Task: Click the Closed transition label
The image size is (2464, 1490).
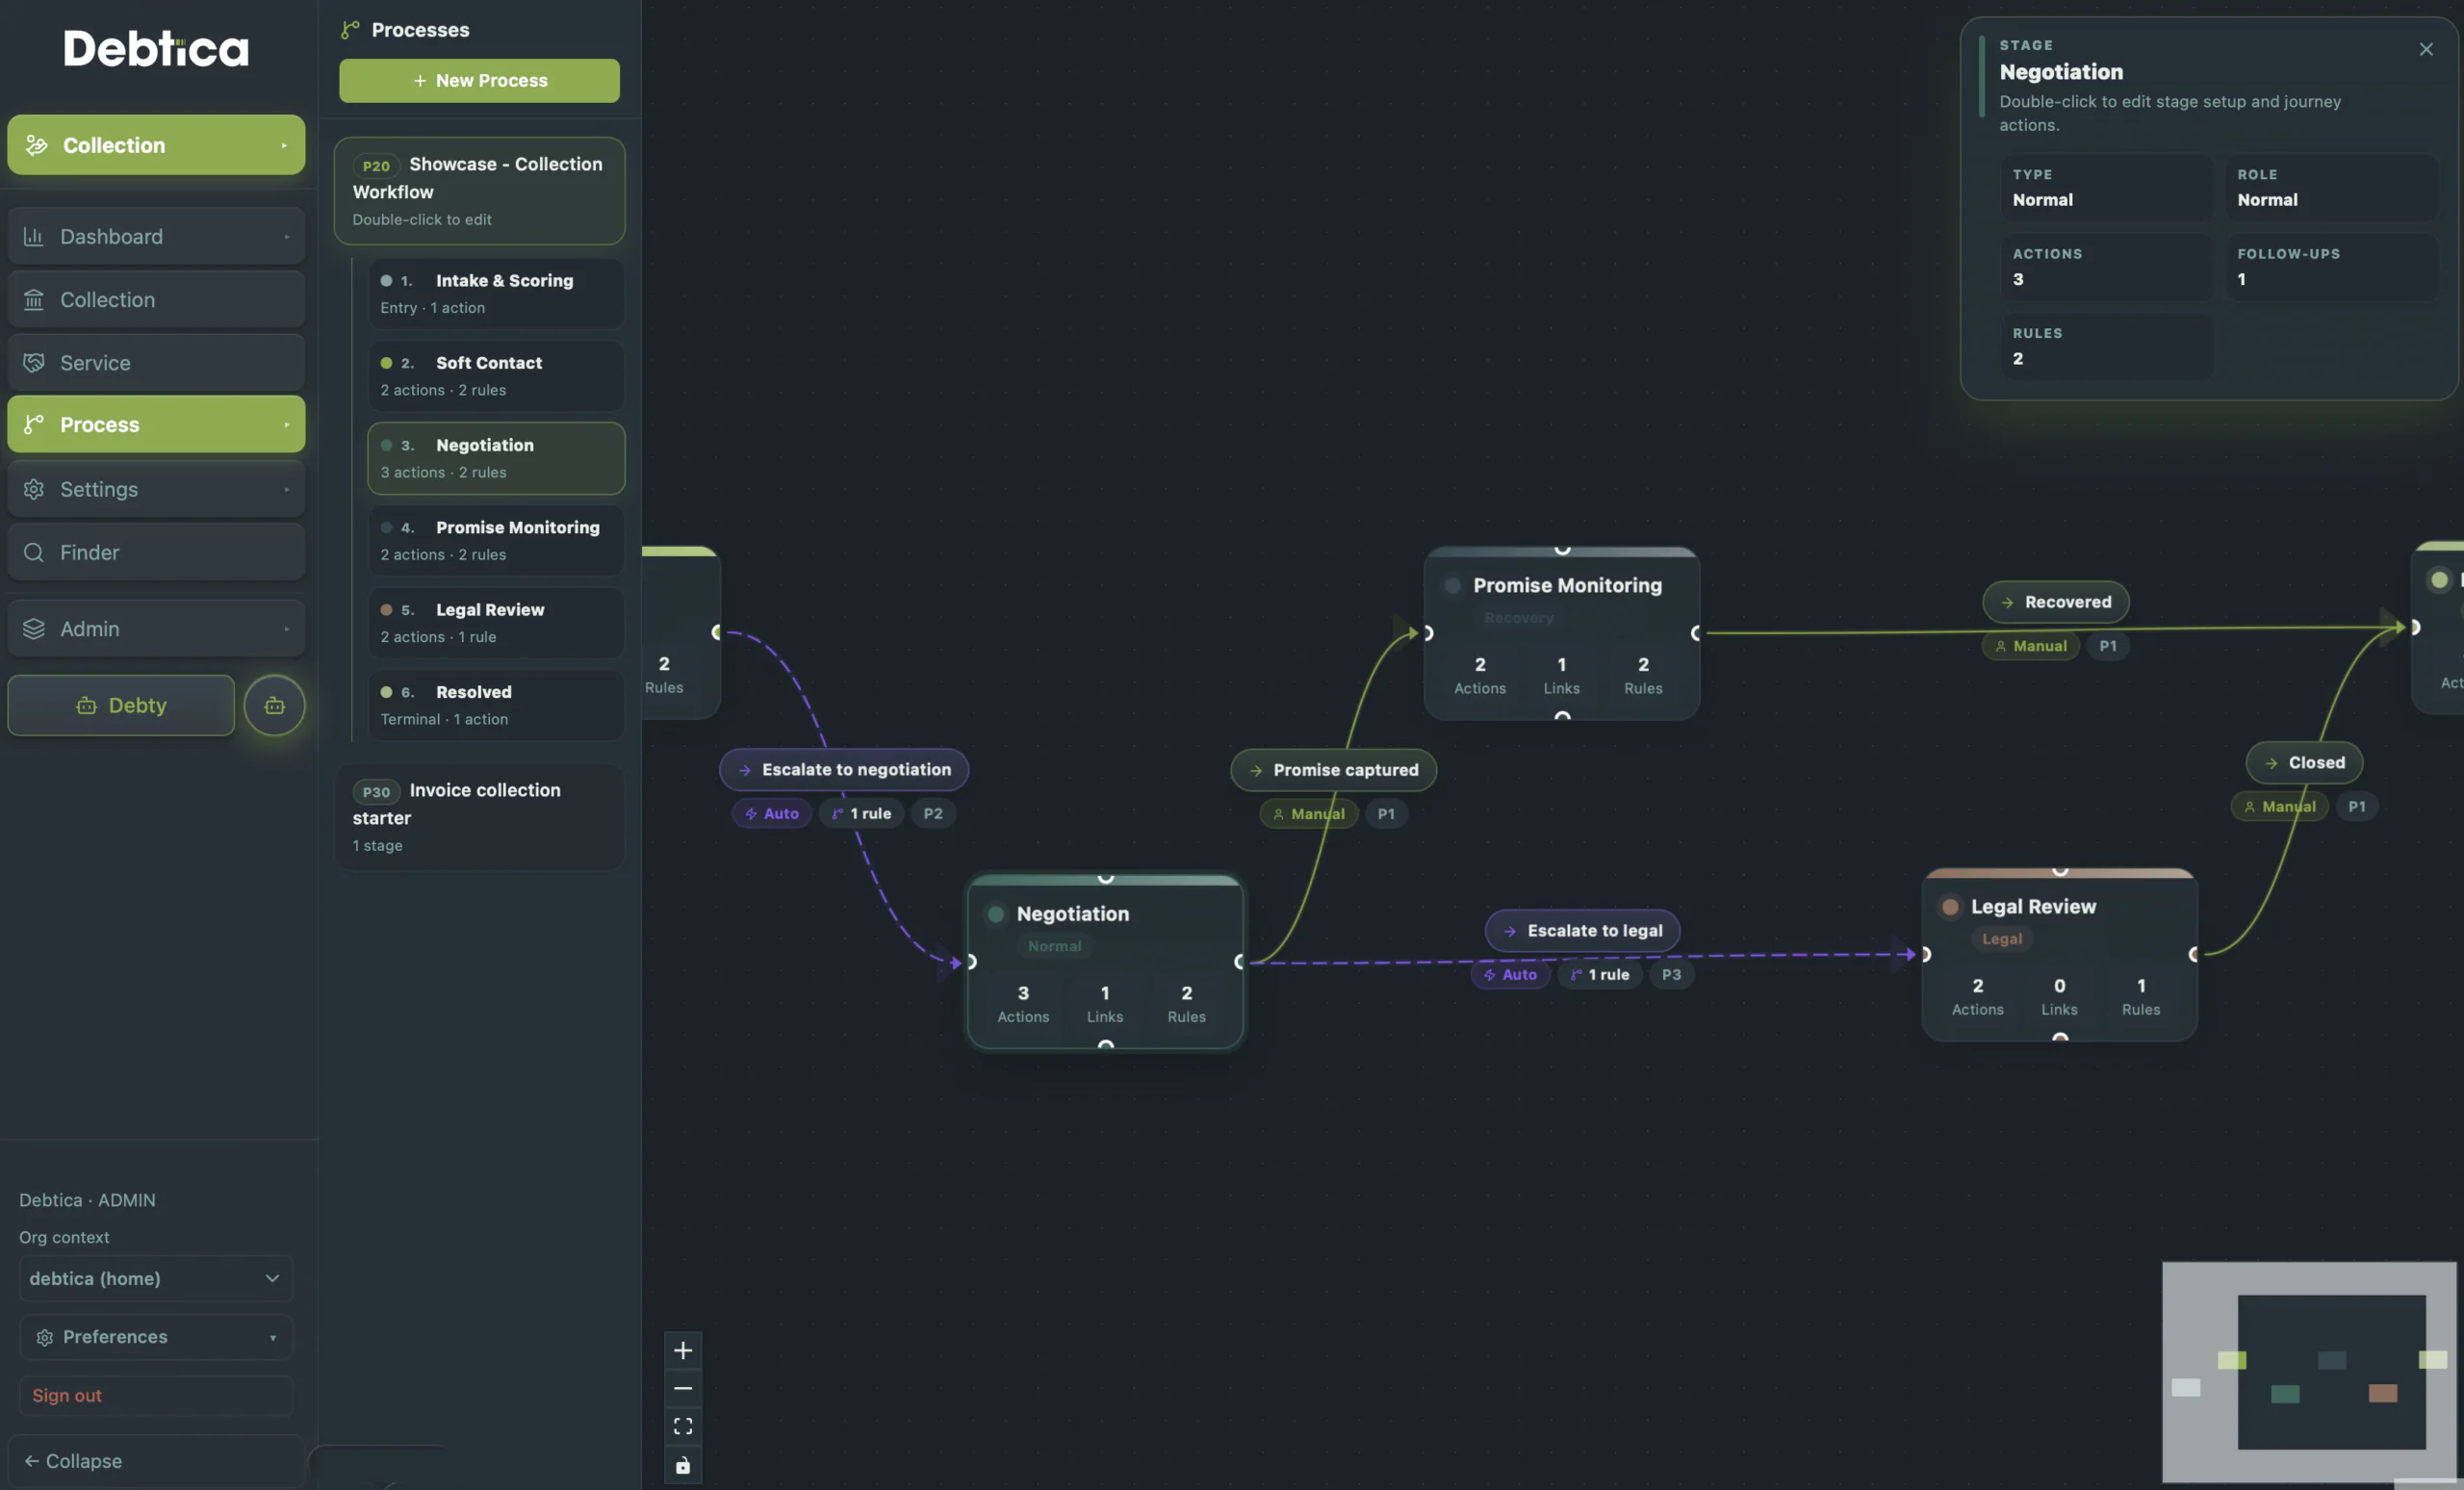Action: 2304,762
